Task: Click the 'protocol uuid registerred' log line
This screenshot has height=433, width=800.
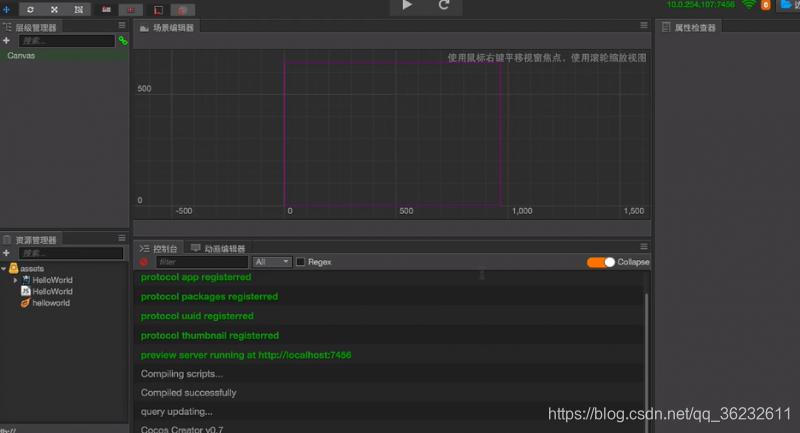Action: click(197, 316)
